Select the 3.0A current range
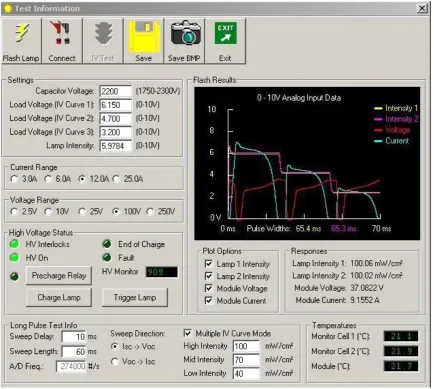 tap(14, 179)
